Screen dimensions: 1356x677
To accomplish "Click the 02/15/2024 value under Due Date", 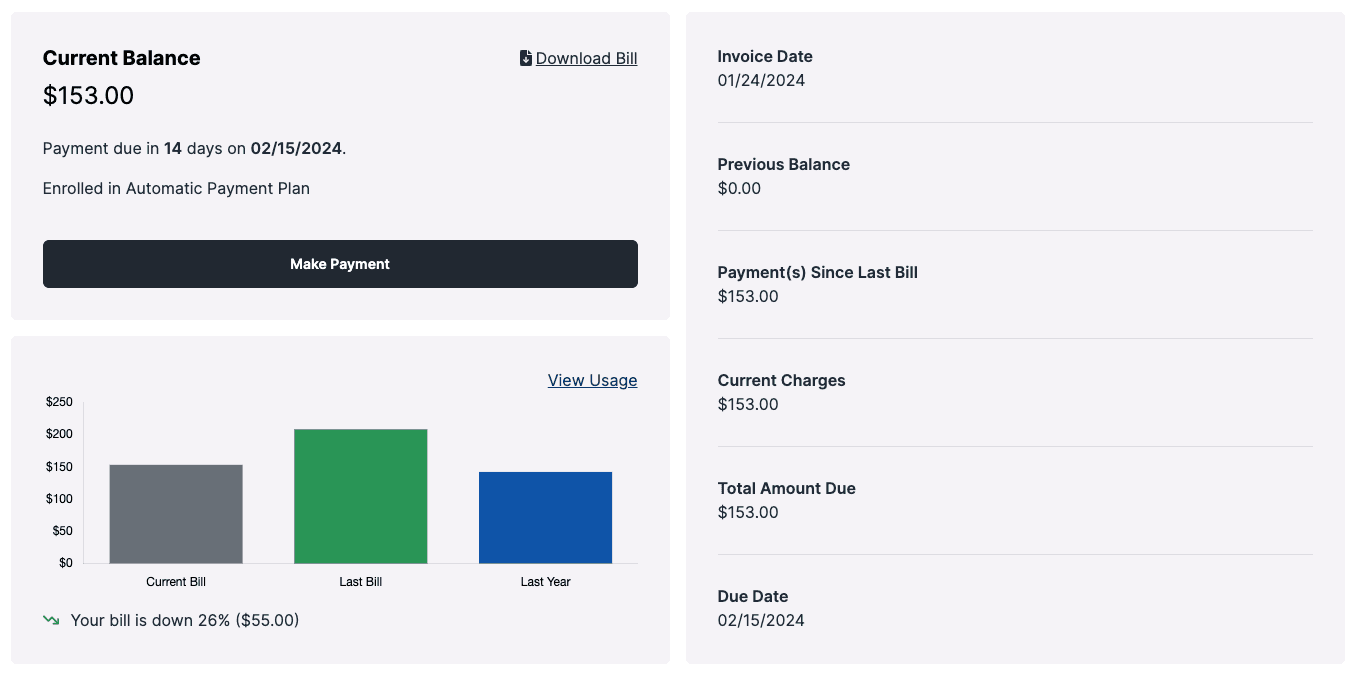I will tap(761, 620).
